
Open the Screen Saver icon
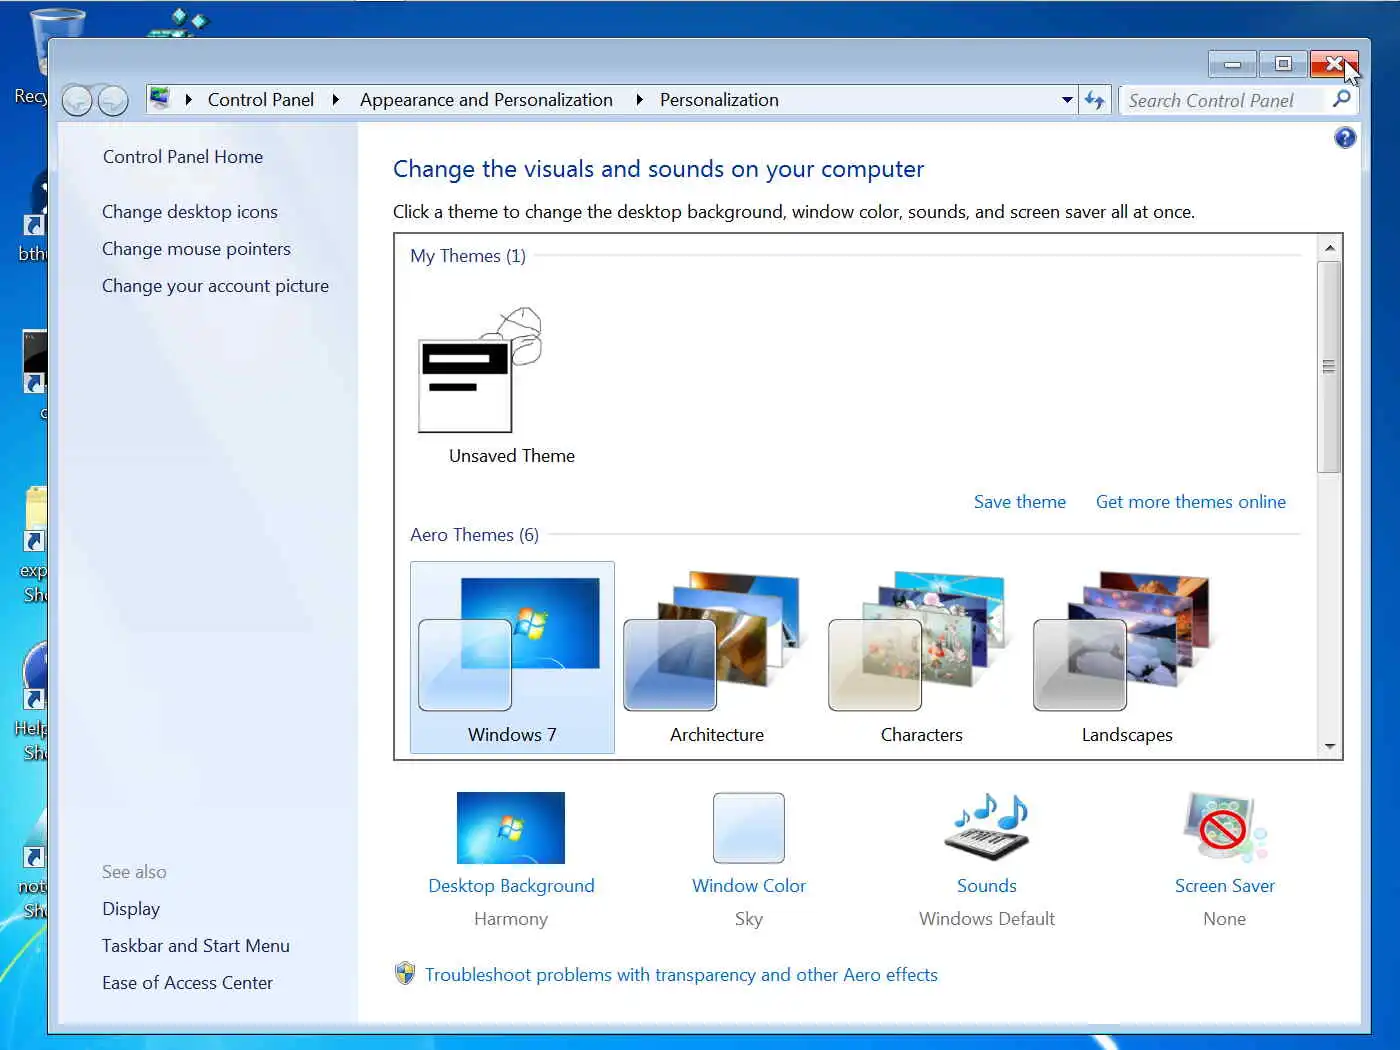coord(1225,828)
